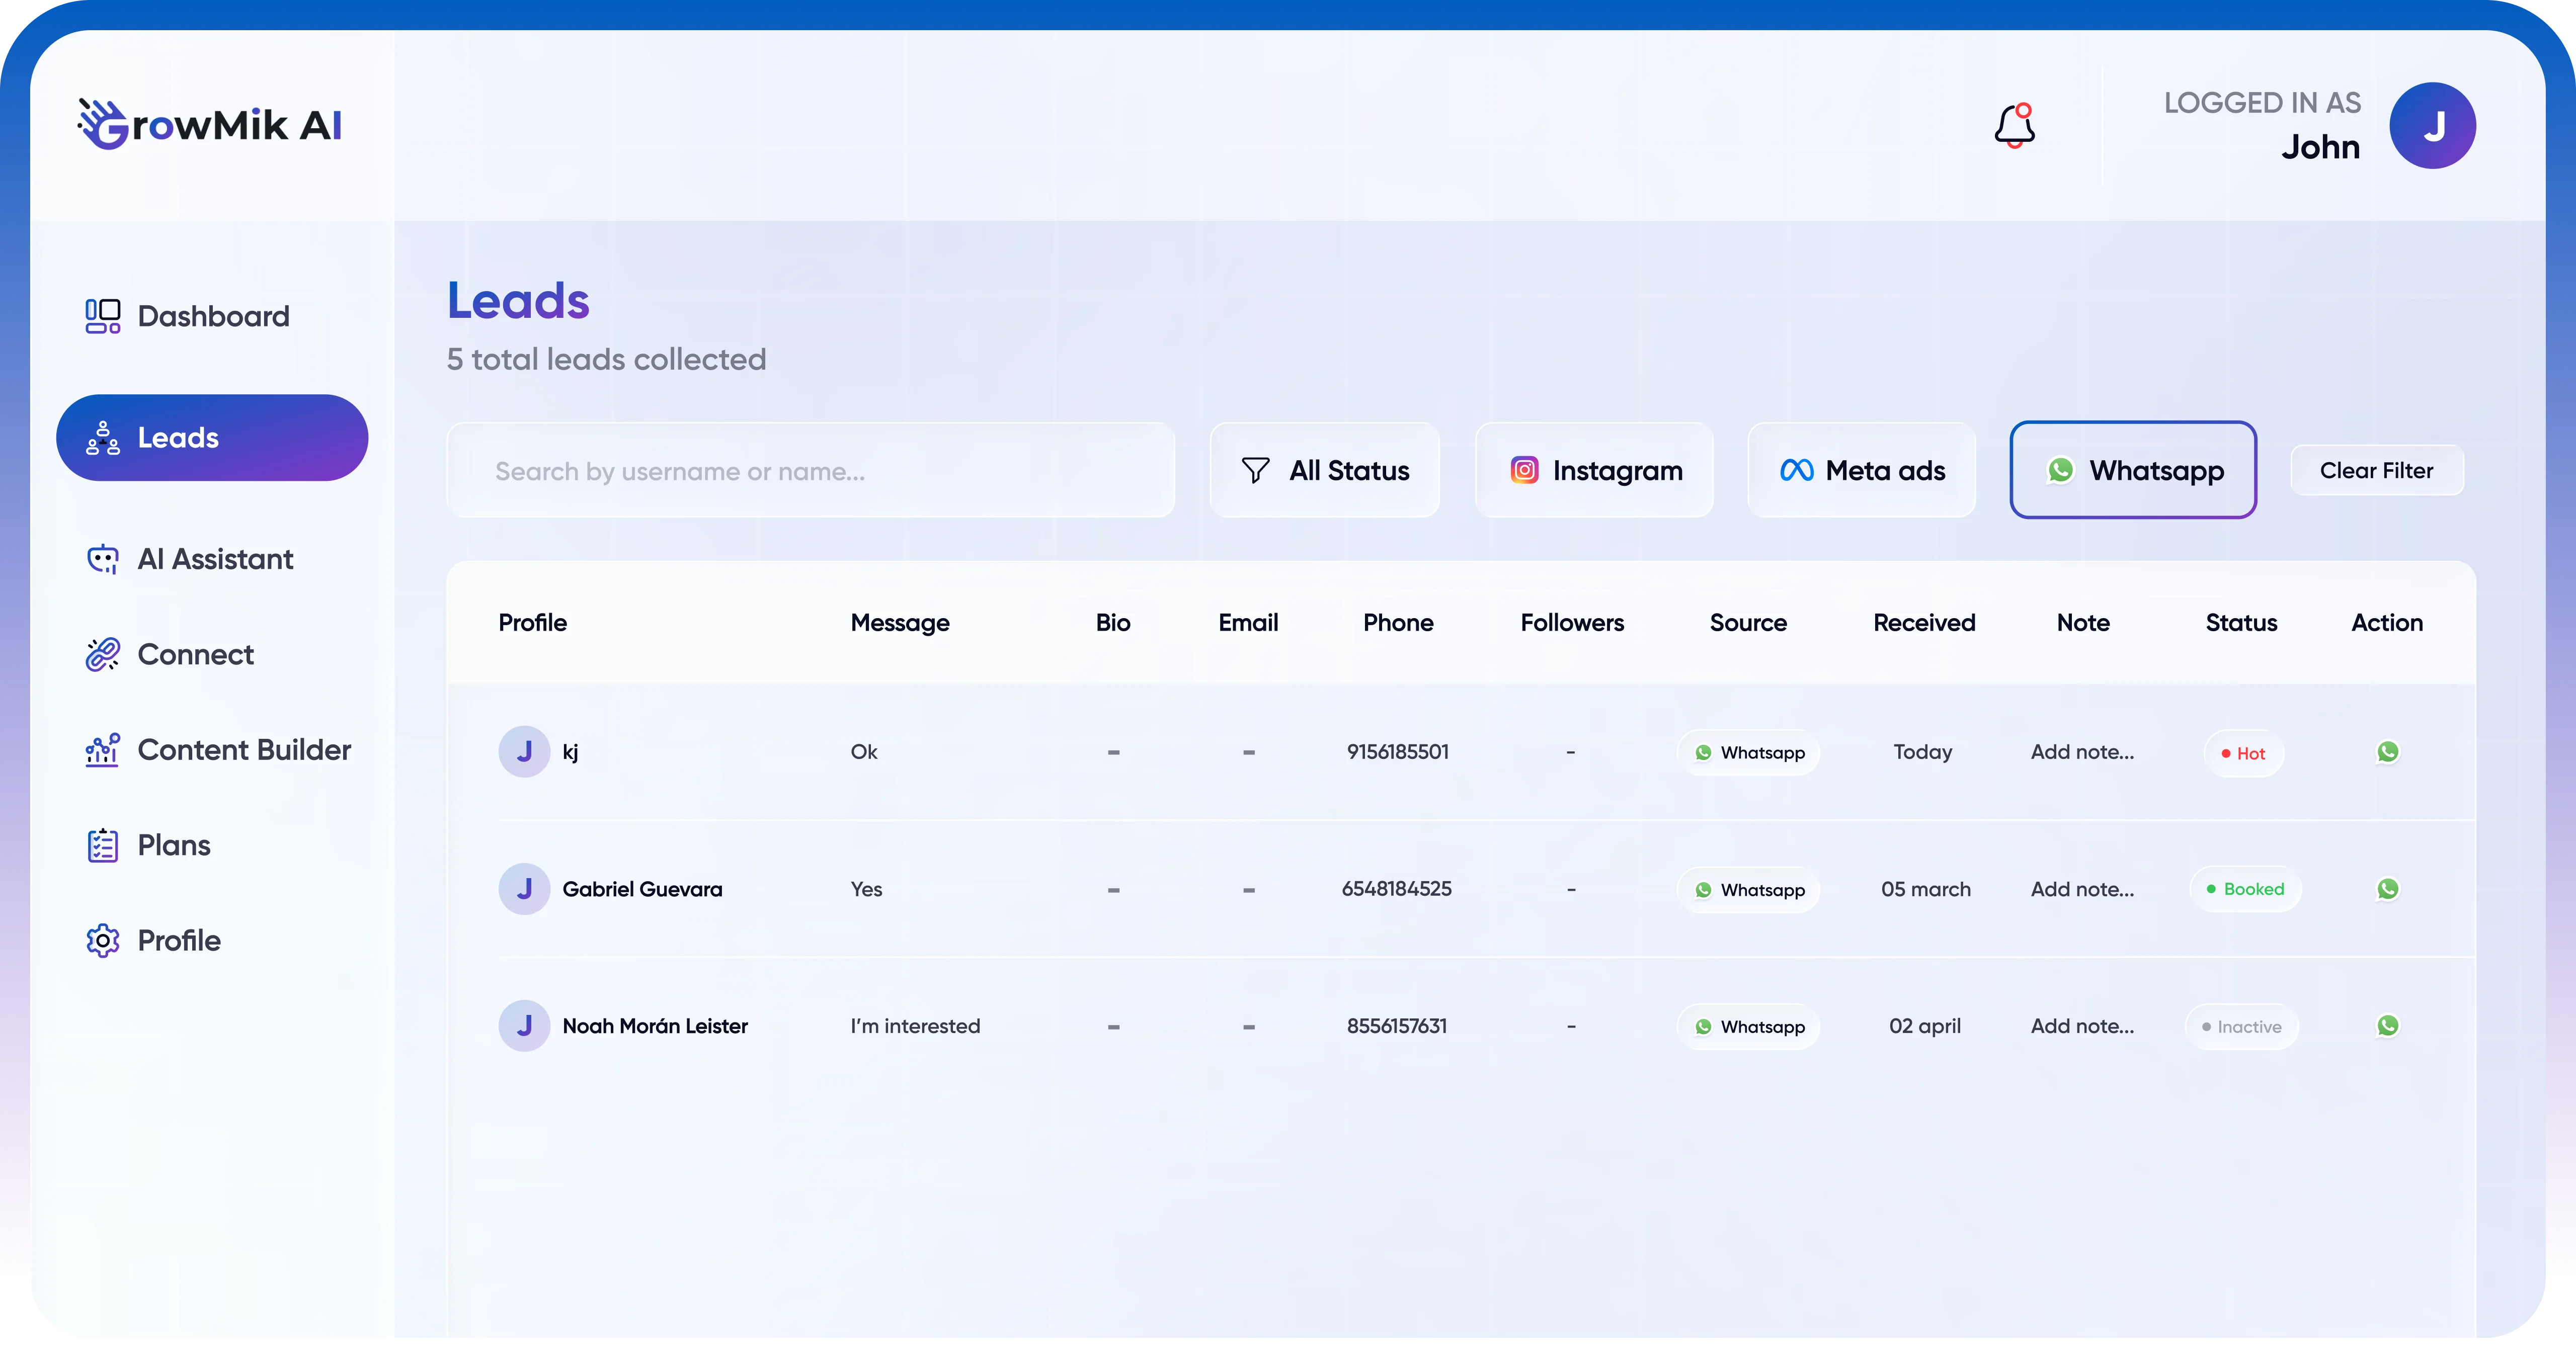This screenshot has width=2576, height=1368.
Task: Click the Phone column header
Action: [1398, 623]
